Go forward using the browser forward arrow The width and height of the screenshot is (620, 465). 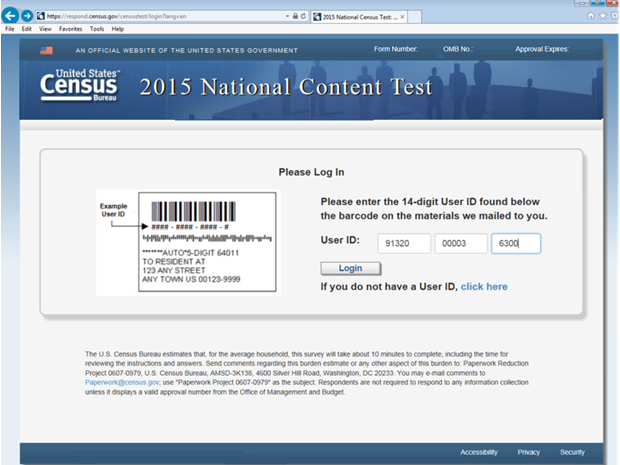[27, 16]
